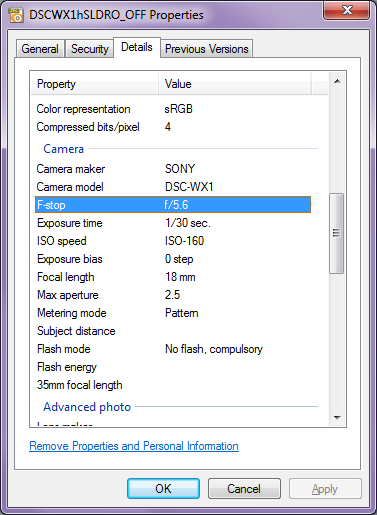Click the Value column header
Viewport: 377px width, 515px height.
[x=235, y=84]
